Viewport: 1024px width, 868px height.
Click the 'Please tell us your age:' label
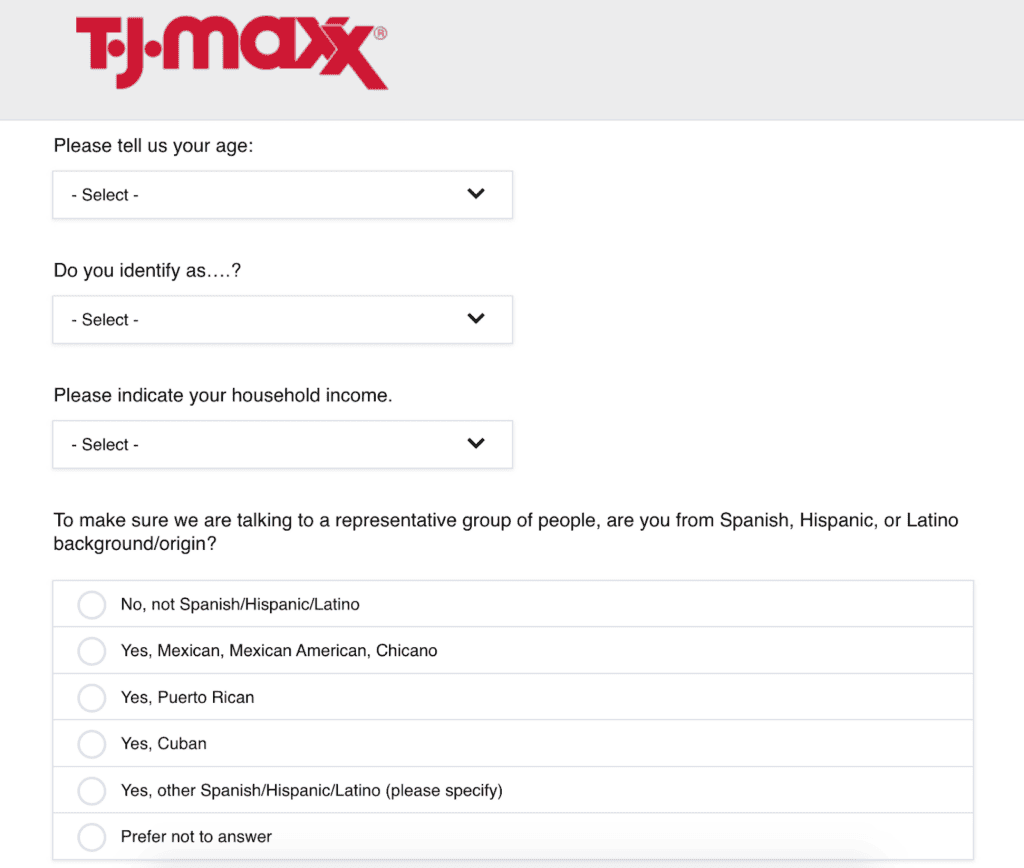click(154, 146)
